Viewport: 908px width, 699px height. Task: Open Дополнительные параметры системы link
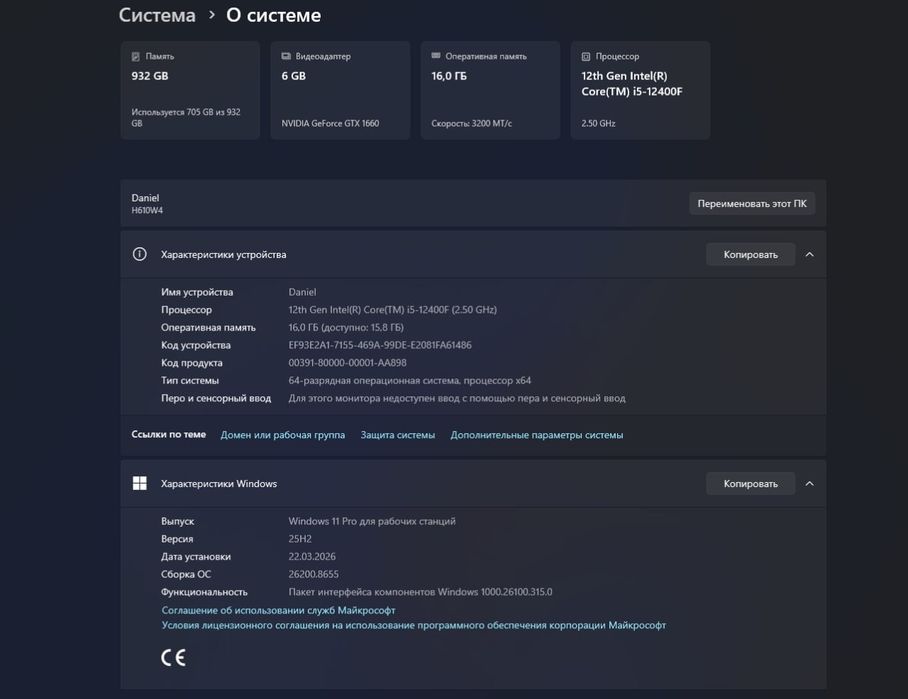coord(537,435)
